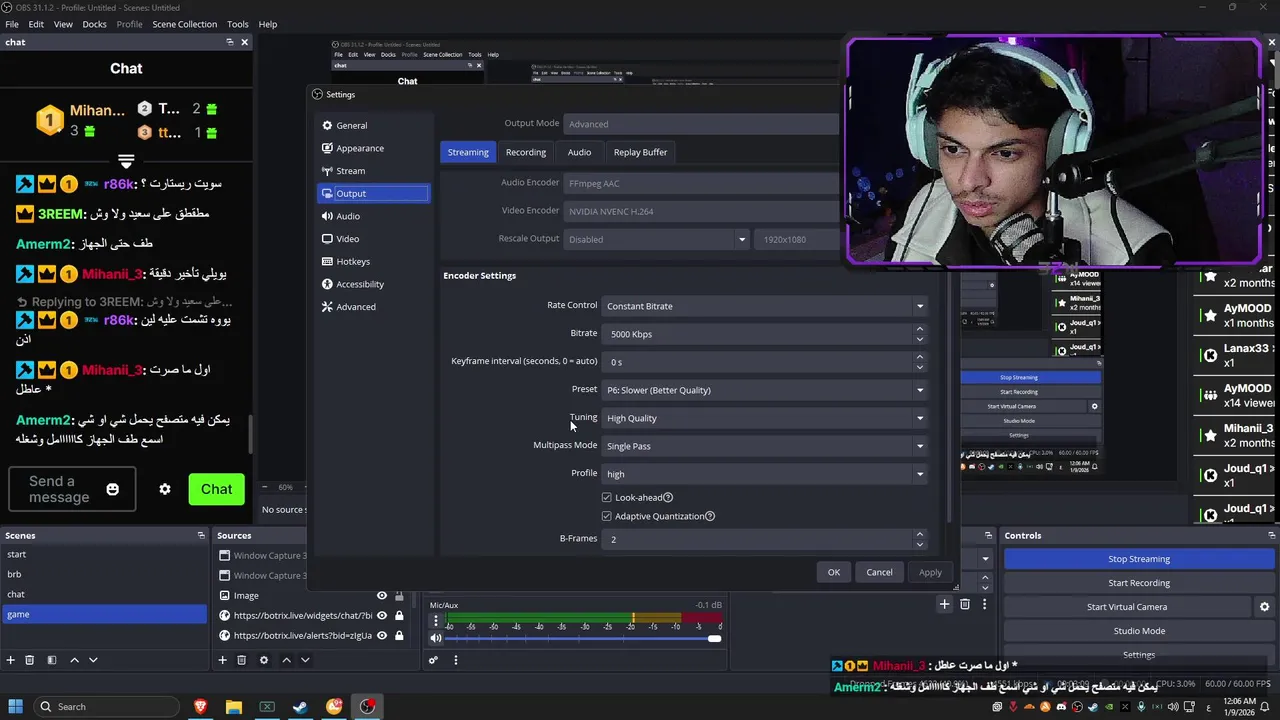Add a scene transition with the plus icon
This screenshot has width=1280, height=720.
[x=944, y=604]
